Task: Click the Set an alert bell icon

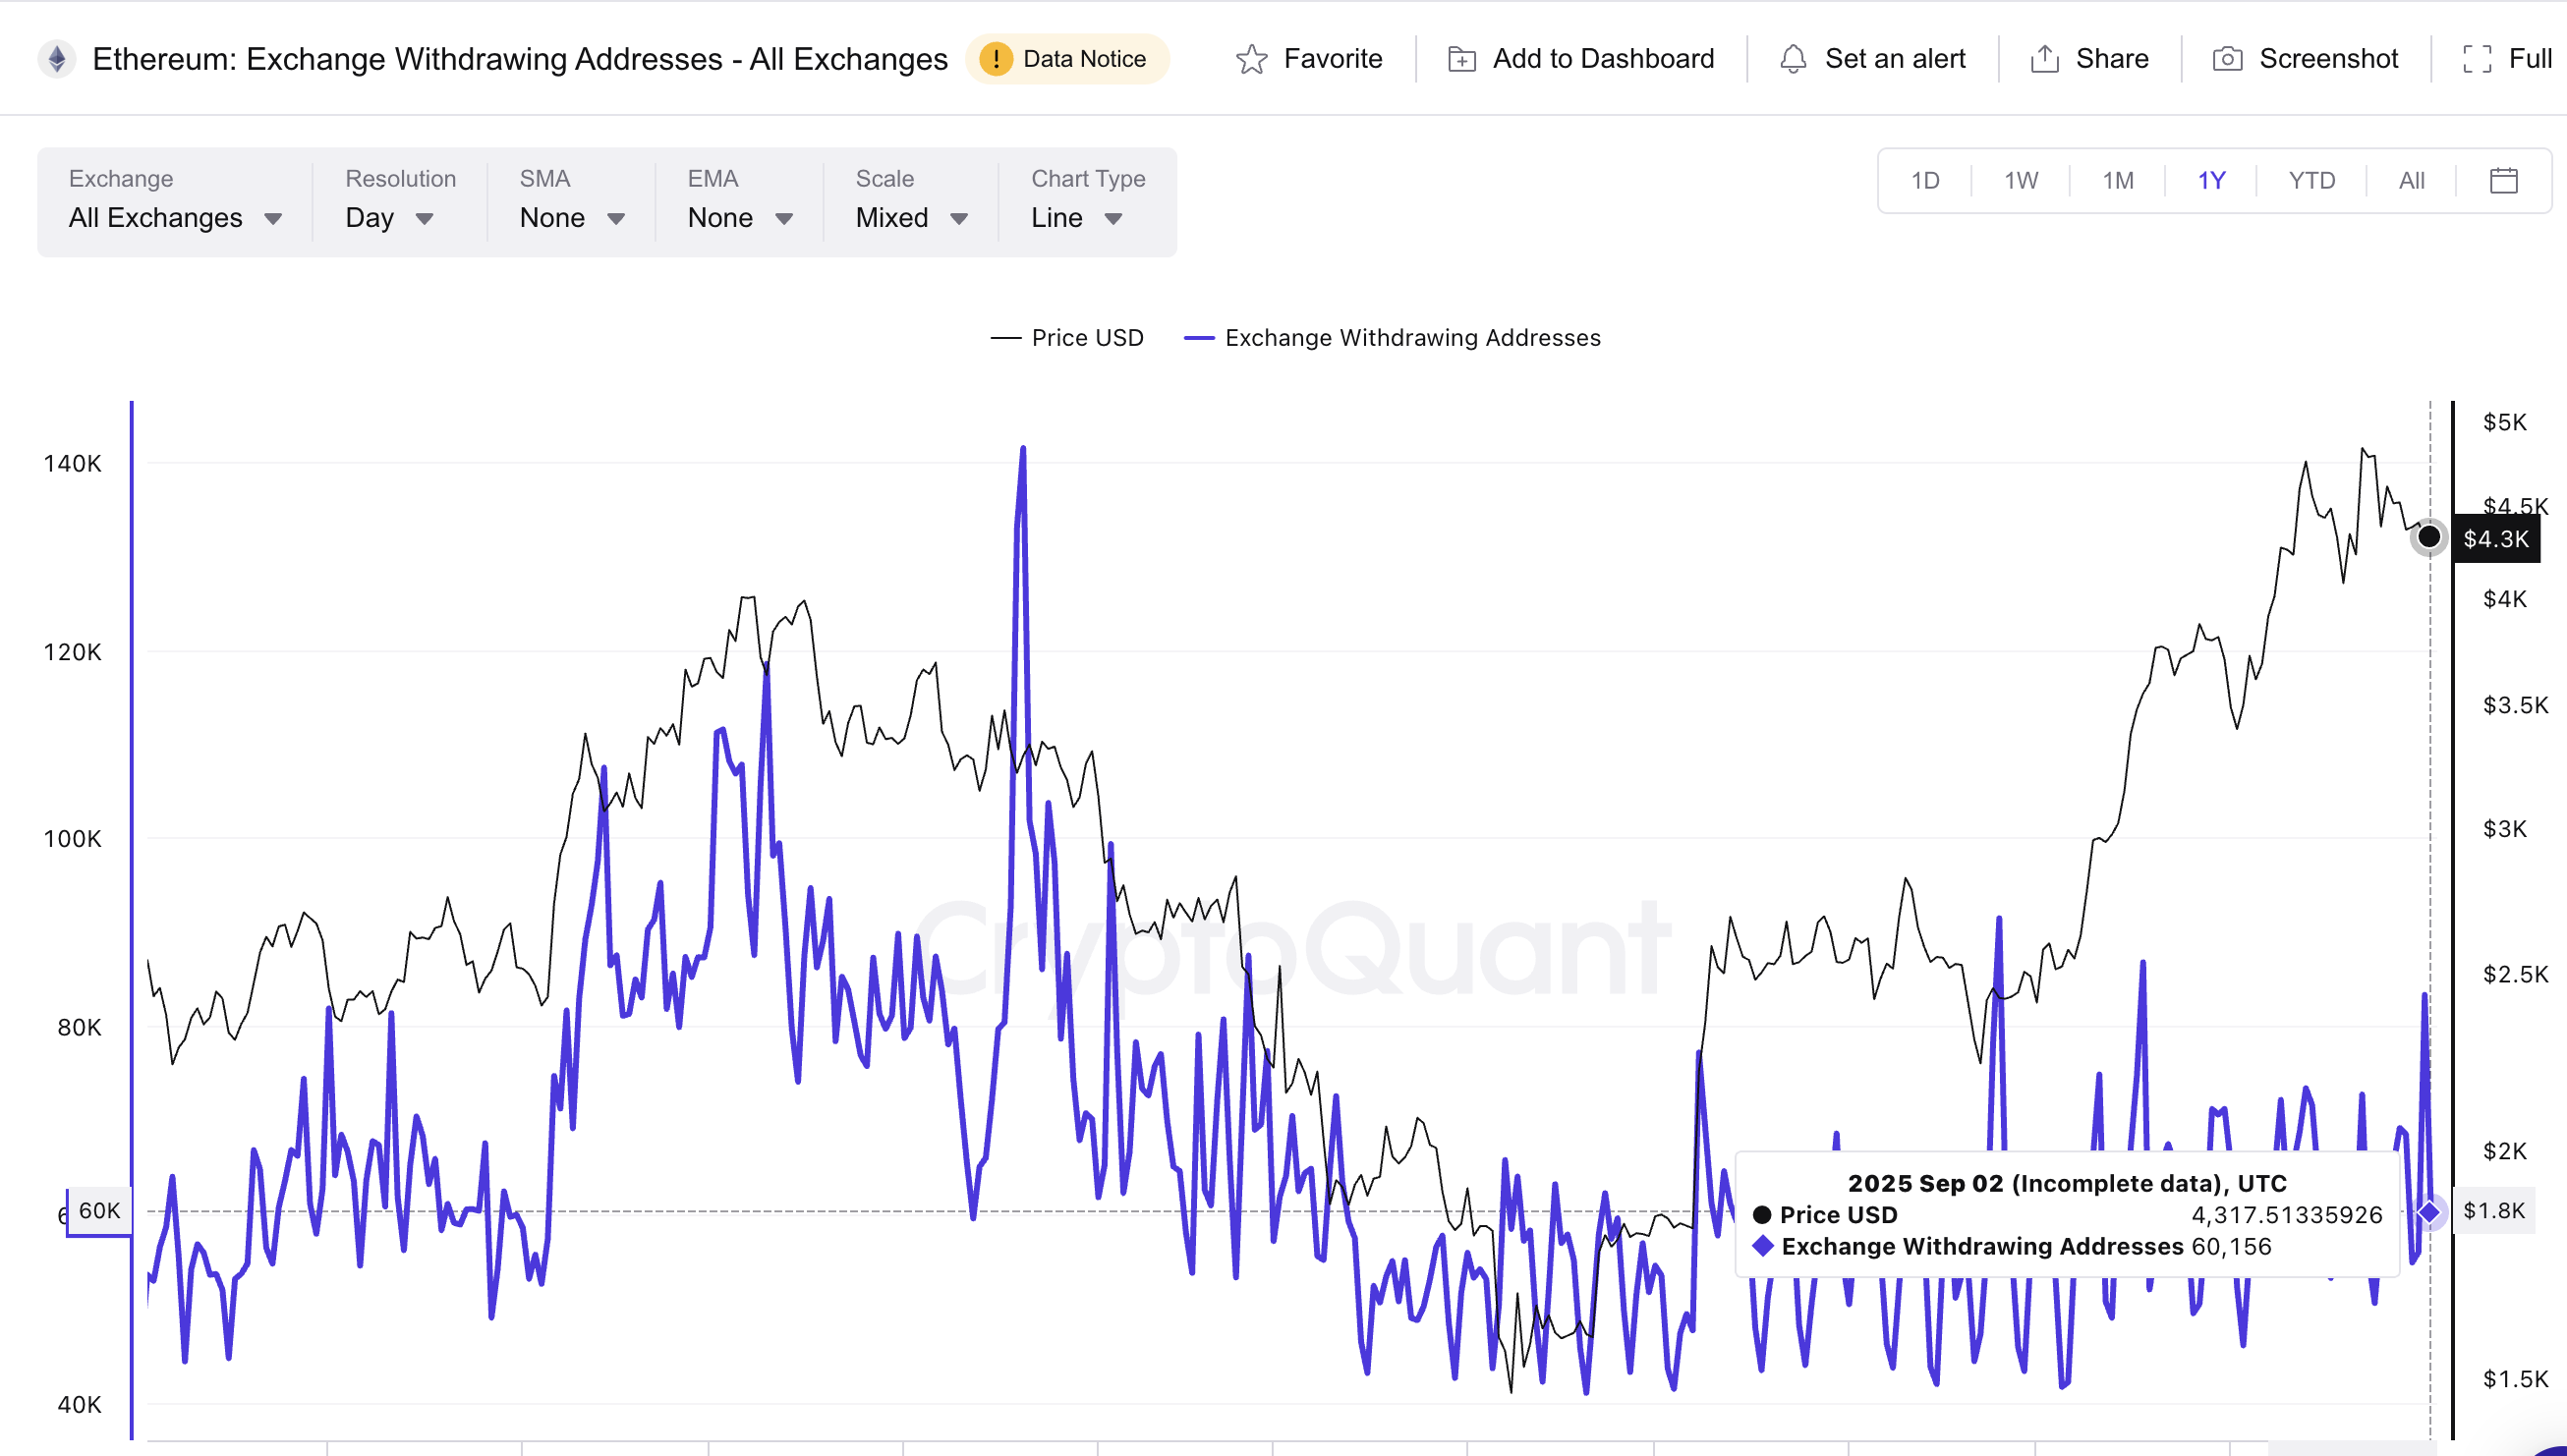Action: pyautogui.click(x=1793, y=59)
